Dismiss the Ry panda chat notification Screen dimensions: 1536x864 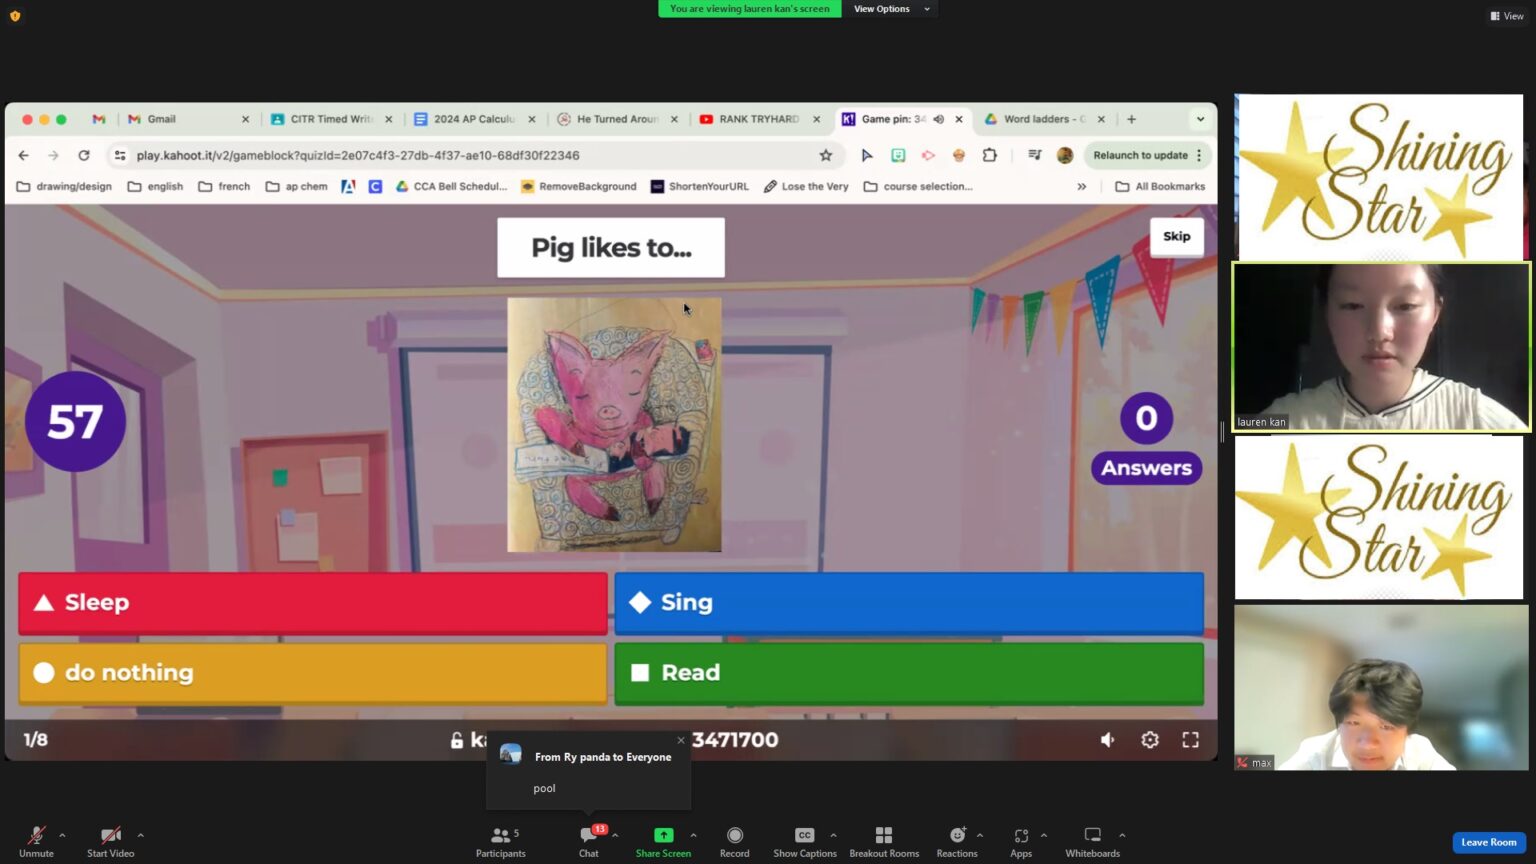(x=681, y=741)
